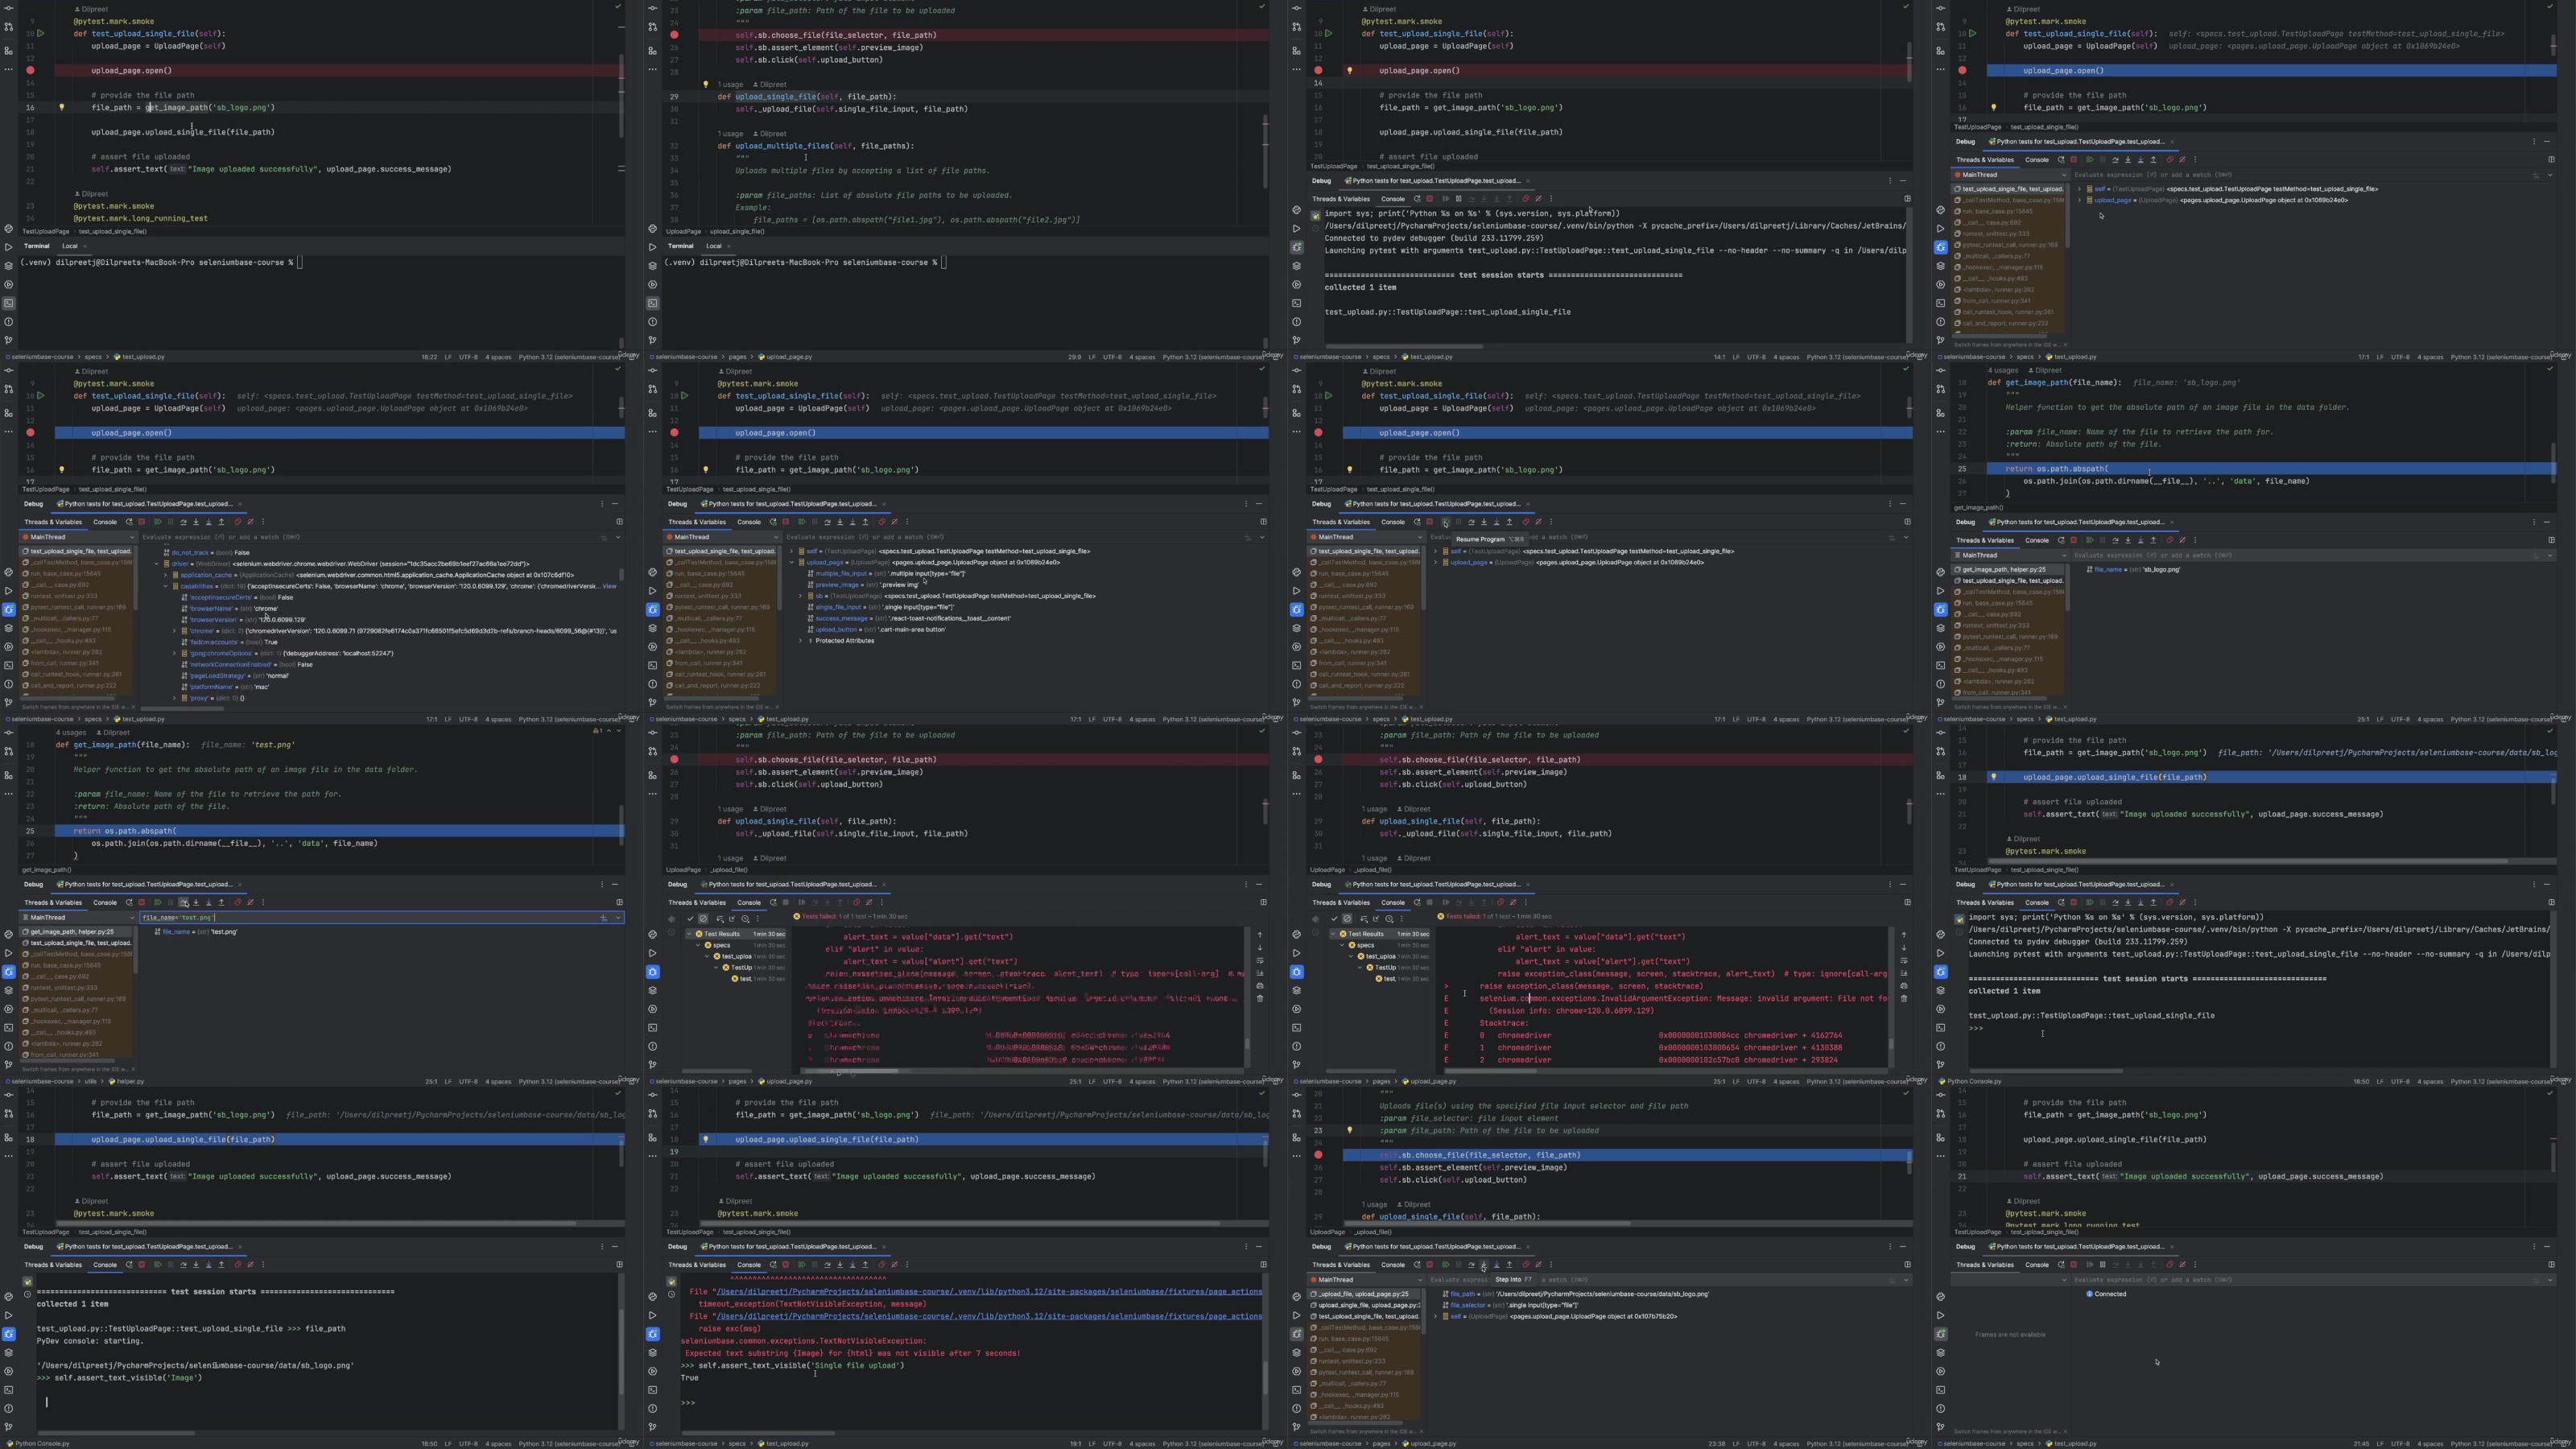Expand the 'proxy' dict entry
The height and width of the screenshot is (1449, 2576).
pyautogui.click(x=174, y=698)
